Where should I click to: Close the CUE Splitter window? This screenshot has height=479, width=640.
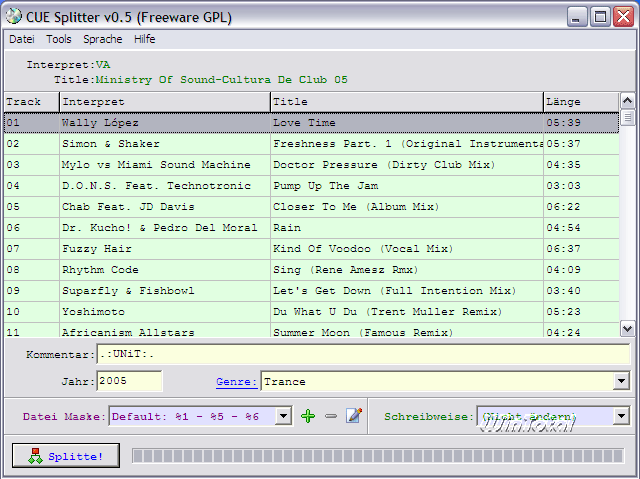pyautogui.click(x=623, y=17)
